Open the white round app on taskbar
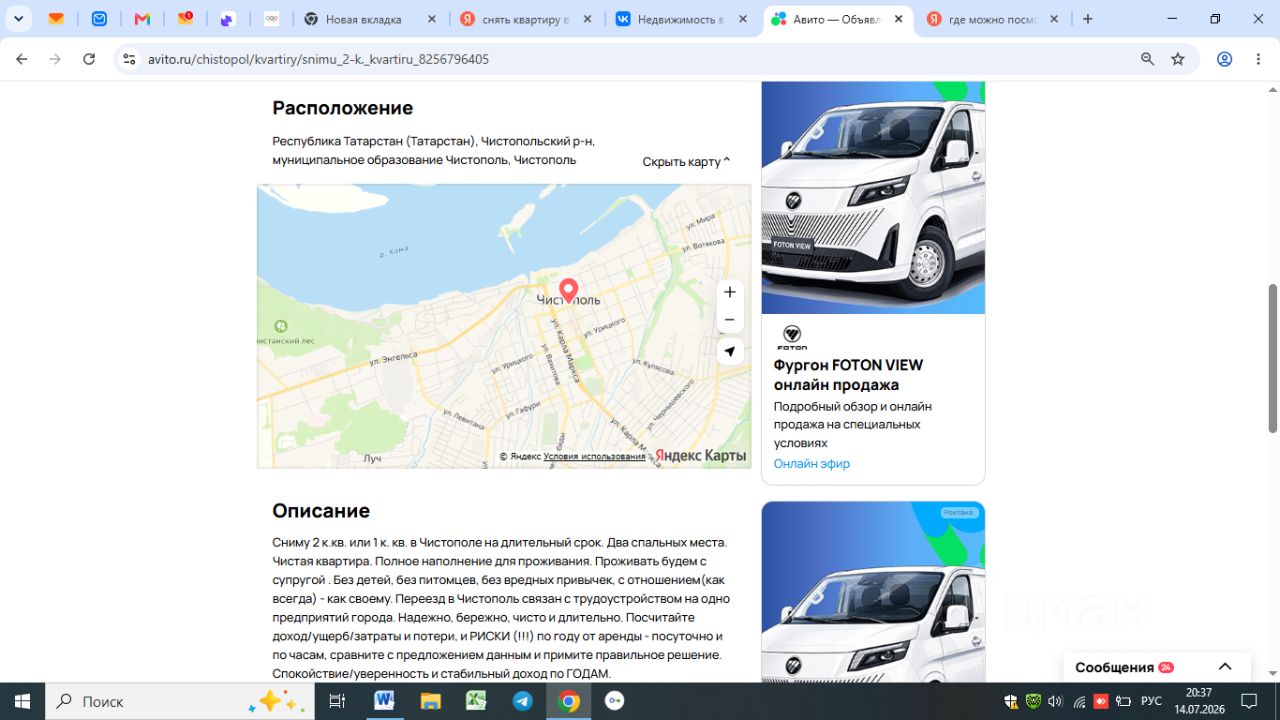1280x720 pixels. [x=614, y=701]
